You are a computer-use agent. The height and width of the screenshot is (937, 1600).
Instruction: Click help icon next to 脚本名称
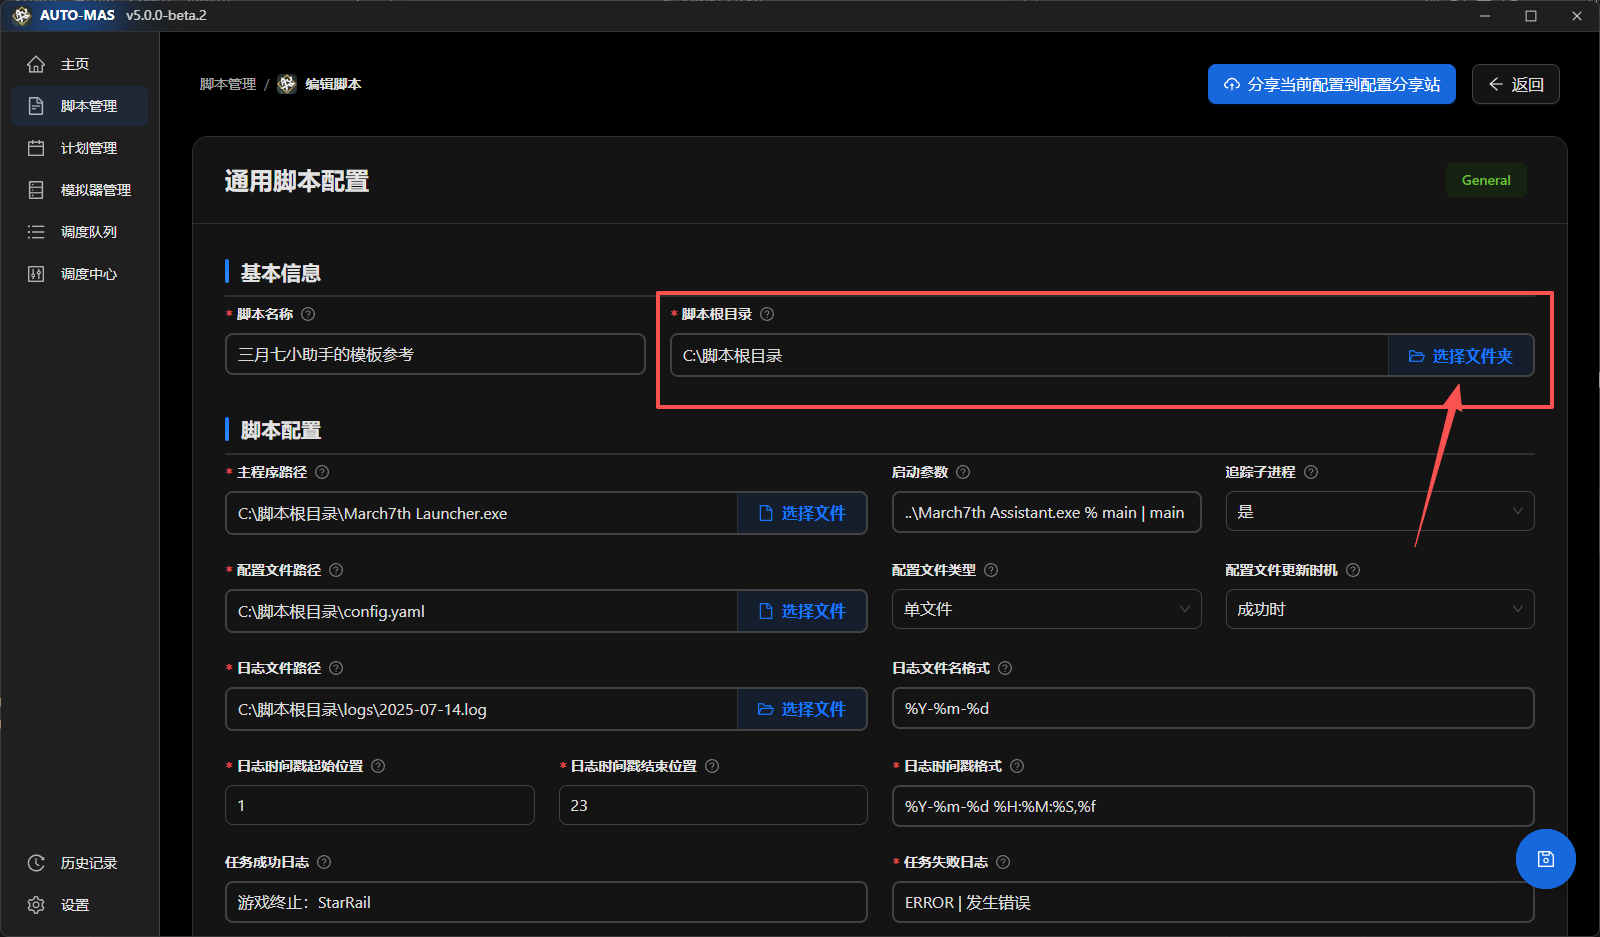pos(308,314)
